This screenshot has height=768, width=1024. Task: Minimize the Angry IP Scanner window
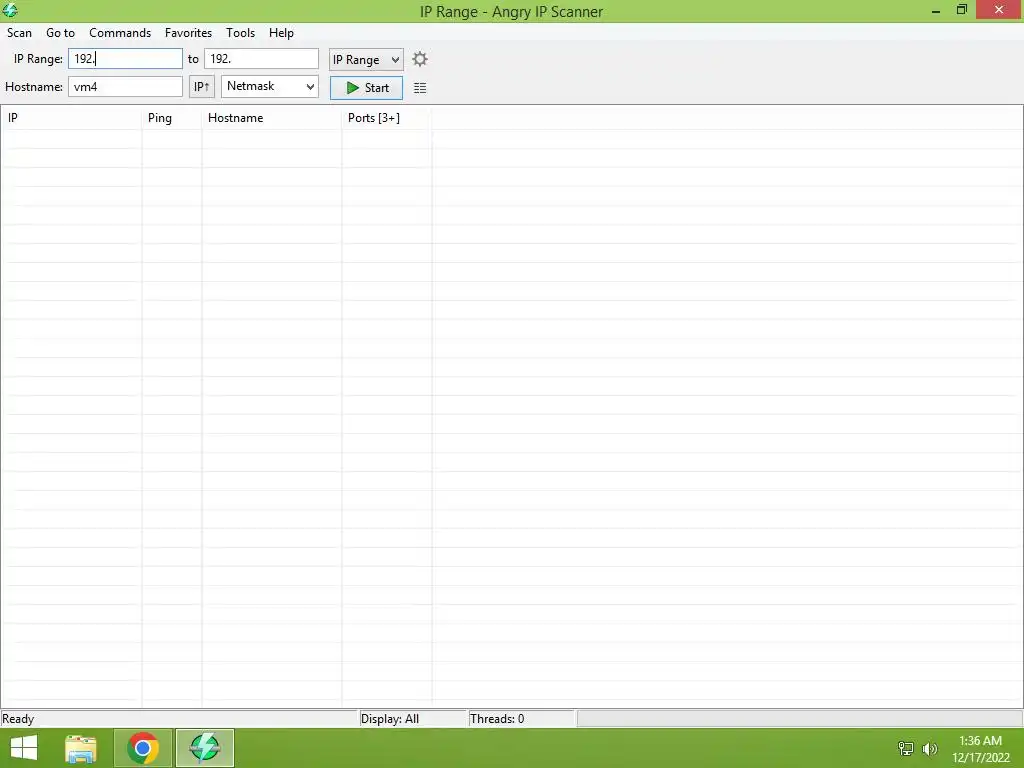pyautogui.click(x=936, y=10)
